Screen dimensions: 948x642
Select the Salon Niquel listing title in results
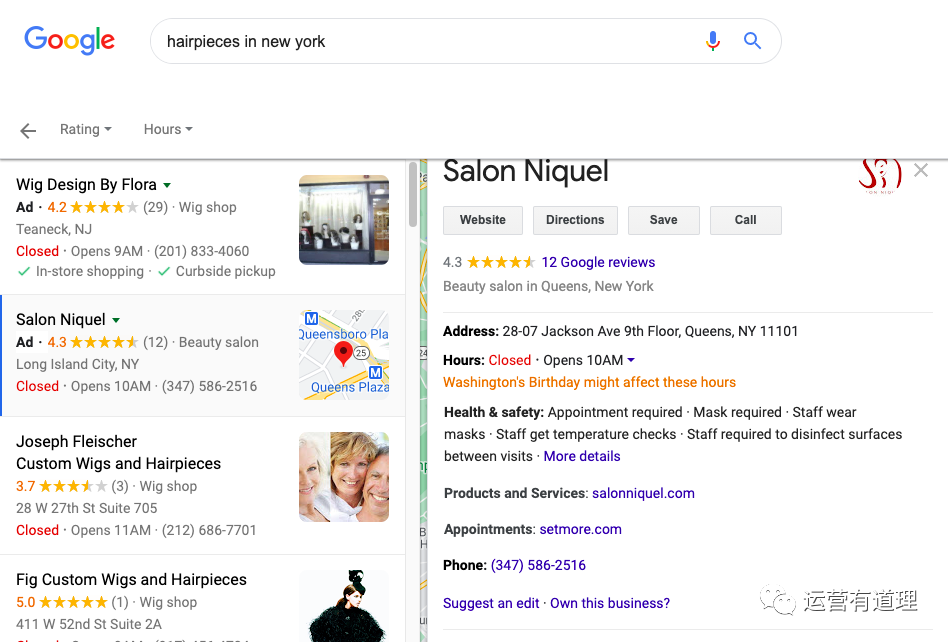(60, 320)
